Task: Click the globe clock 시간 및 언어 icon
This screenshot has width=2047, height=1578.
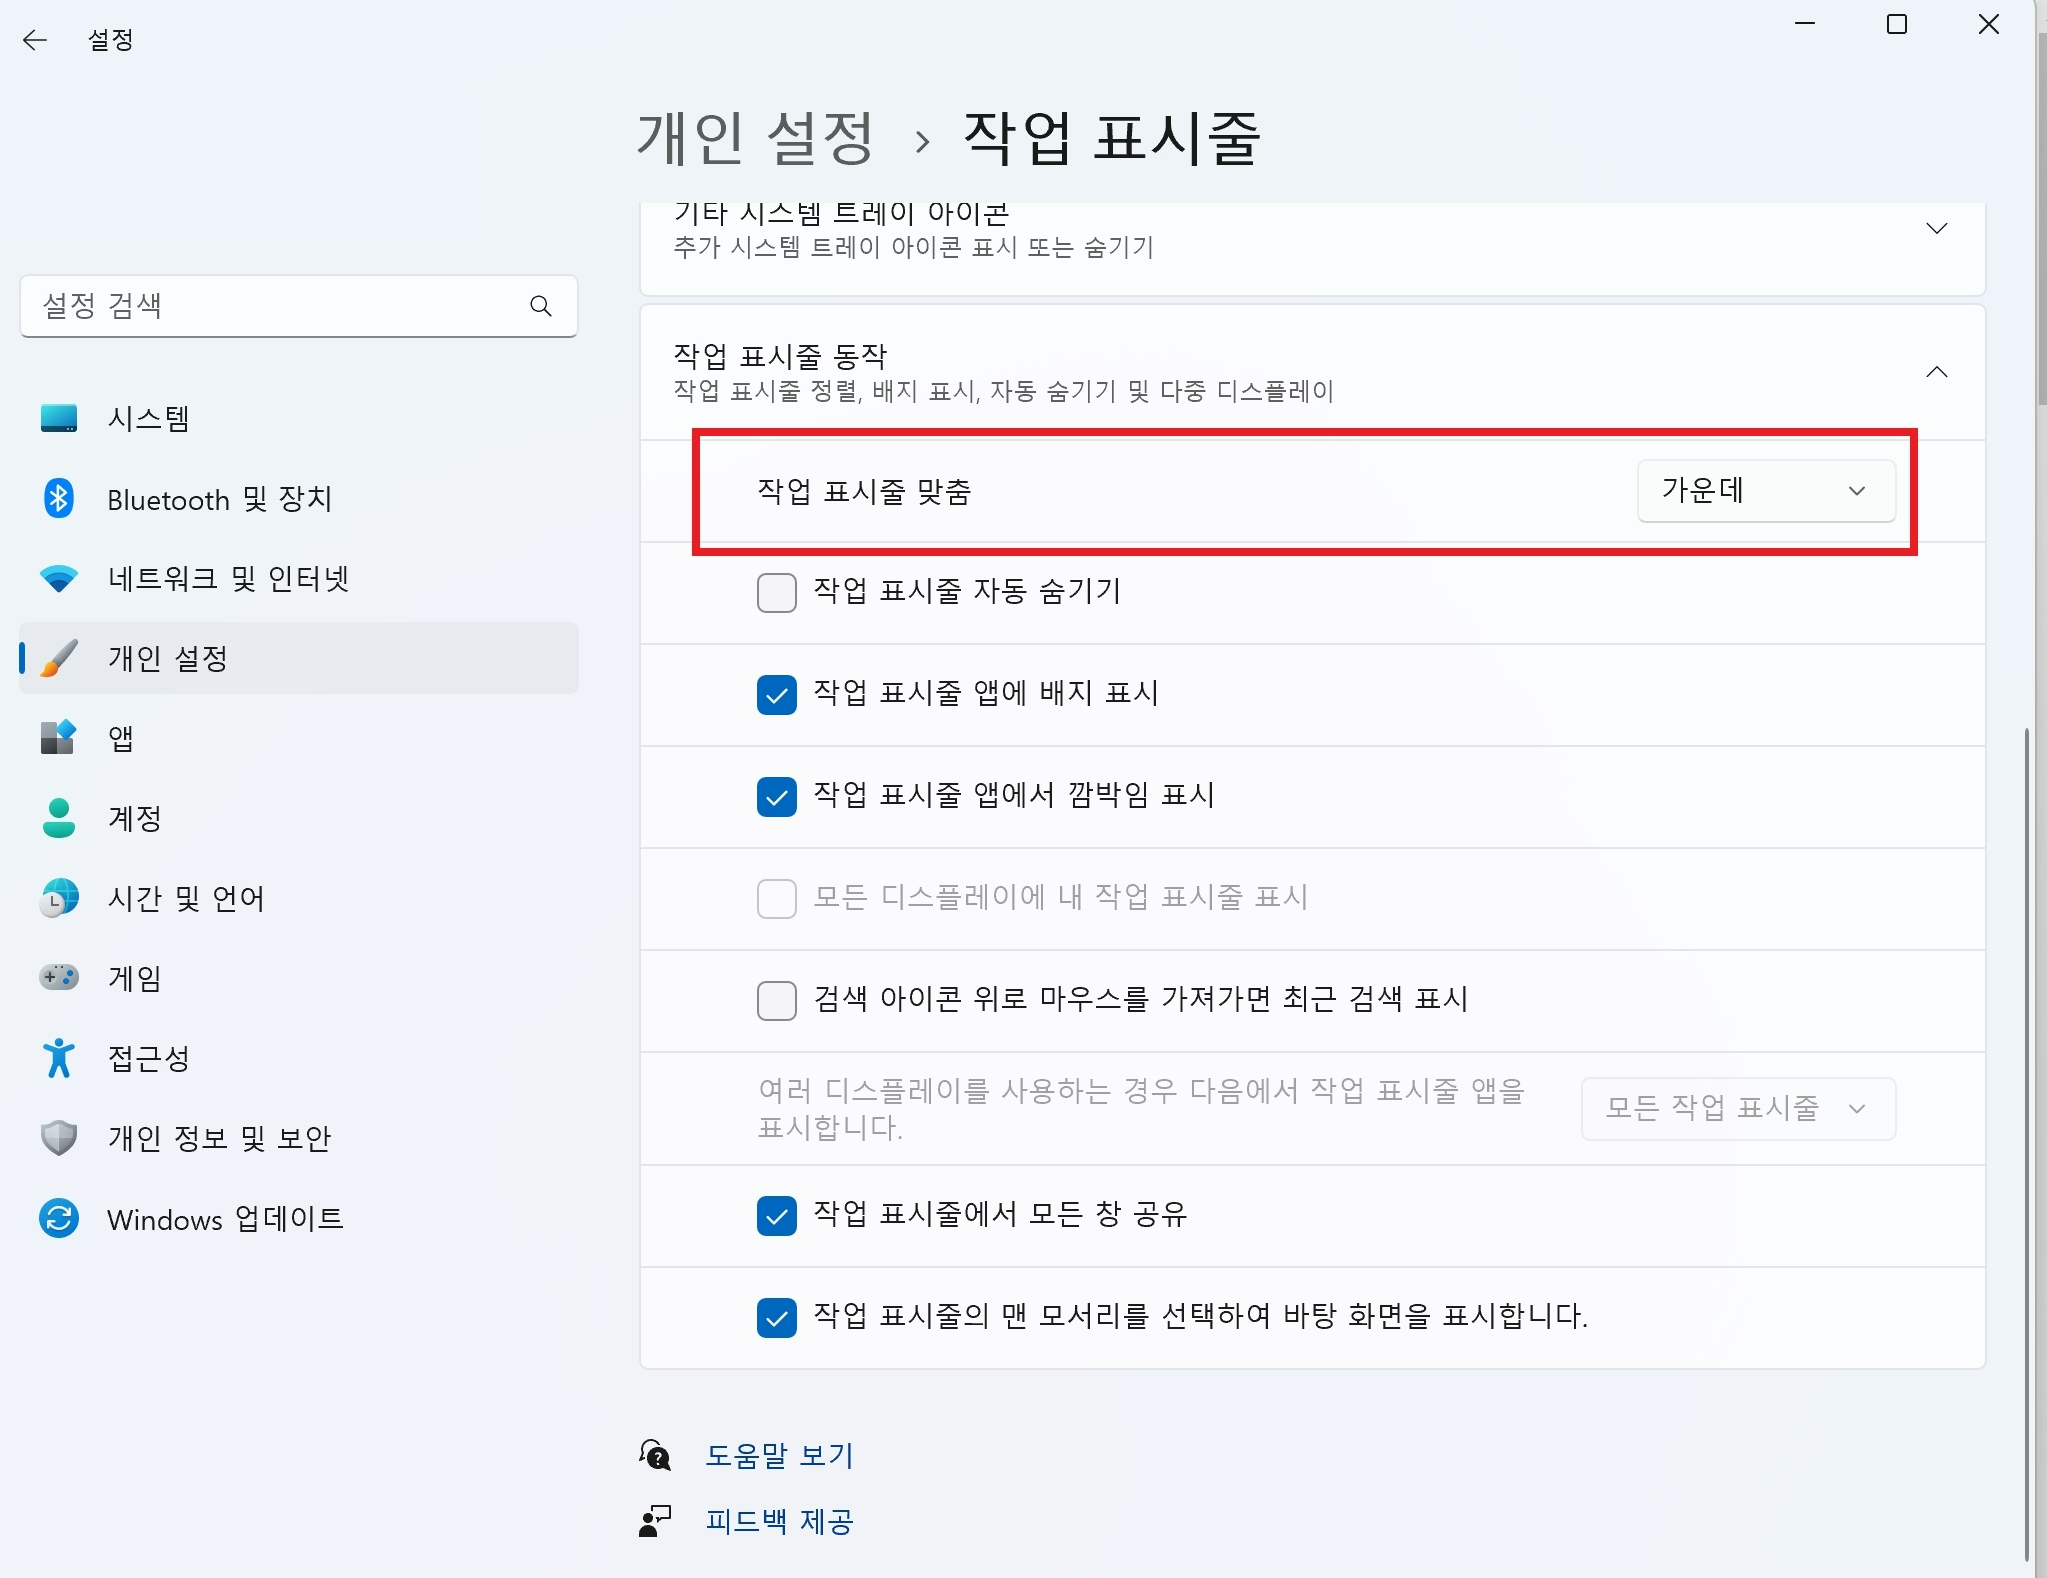Action: pos(59,898)
